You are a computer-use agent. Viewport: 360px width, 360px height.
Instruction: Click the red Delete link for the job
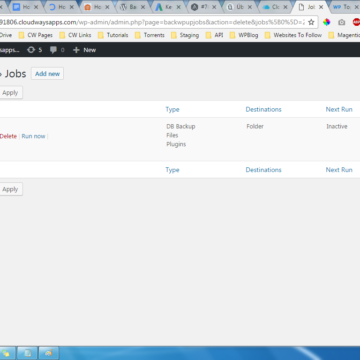click(x=8, y=136)
